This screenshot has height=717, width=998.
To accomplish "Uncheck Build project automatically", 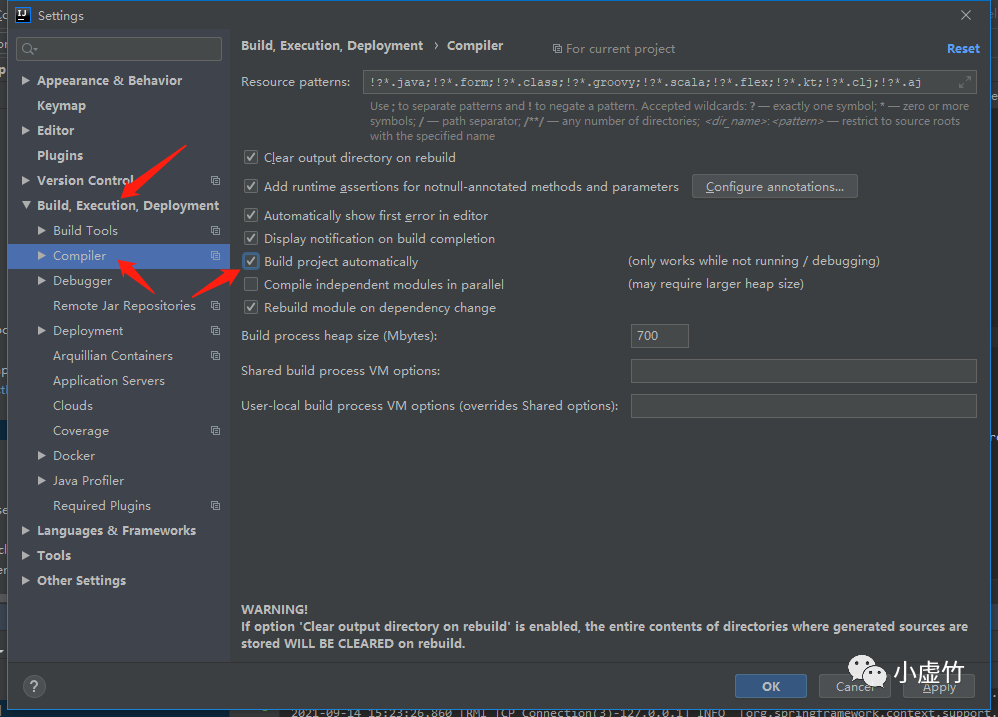I will [x=251, y=261].
